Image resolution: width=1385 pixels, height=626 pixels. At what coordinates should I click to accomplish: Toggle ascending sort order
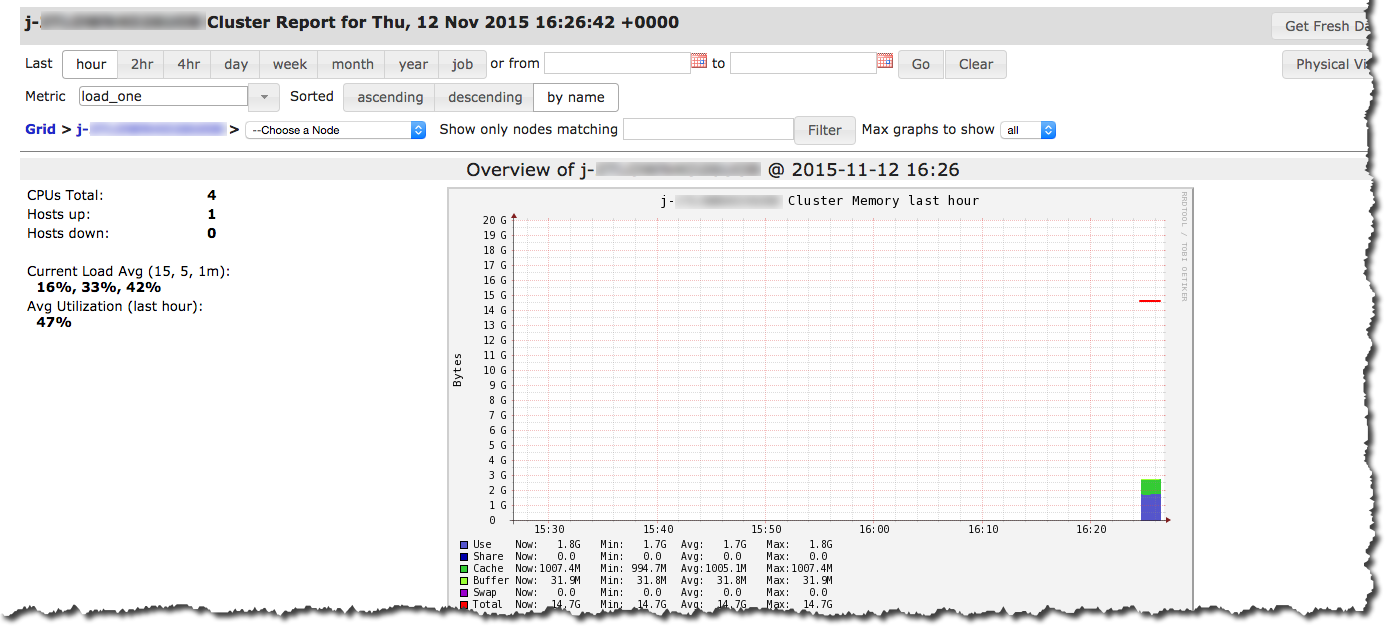point(389,97)
